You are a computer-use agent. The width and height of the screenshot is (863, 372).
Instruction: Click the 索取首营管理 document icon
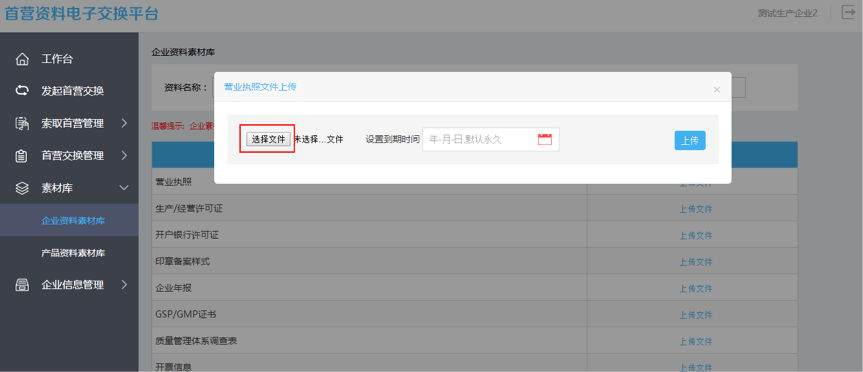pos(21,123)
